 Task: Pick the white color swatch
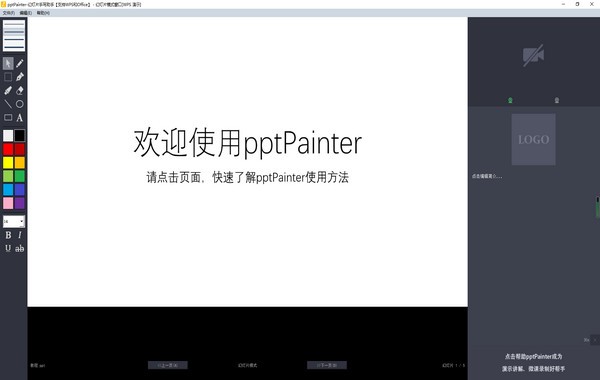pos(8,135)
